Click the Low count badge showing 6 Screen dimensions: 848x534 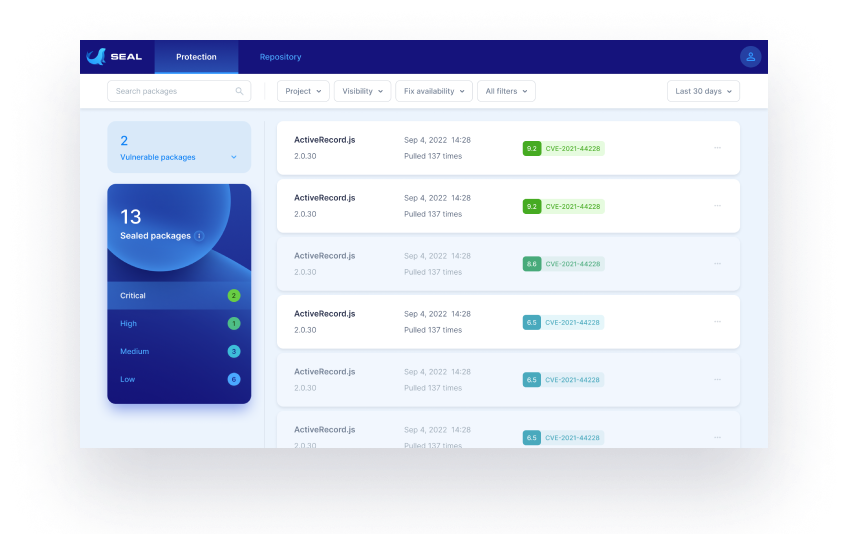coord(233,380)
